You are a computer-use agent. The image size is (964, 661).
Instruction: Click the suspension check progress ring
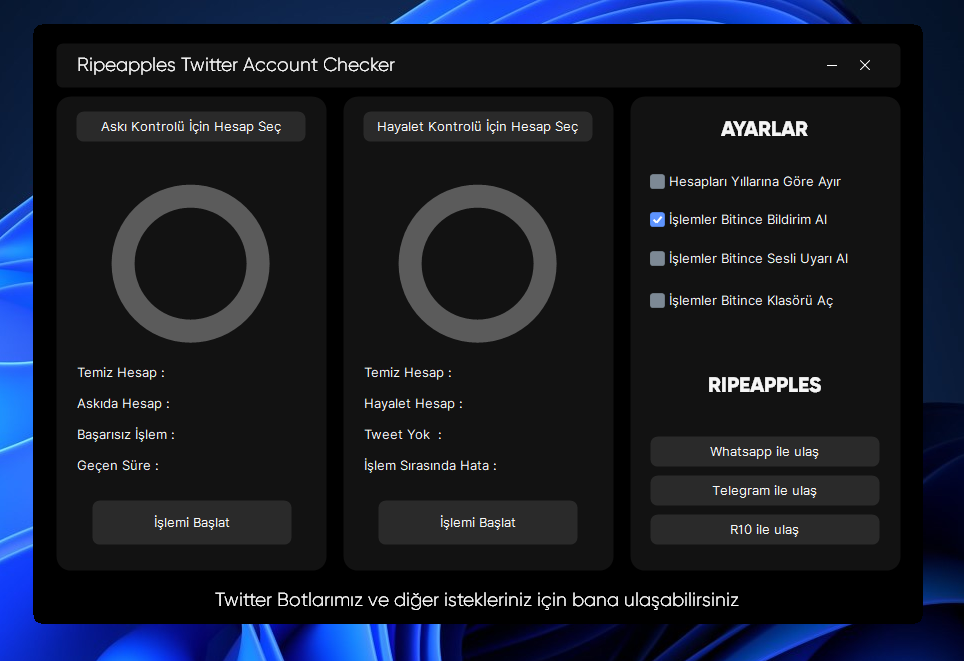click(191, 264)
